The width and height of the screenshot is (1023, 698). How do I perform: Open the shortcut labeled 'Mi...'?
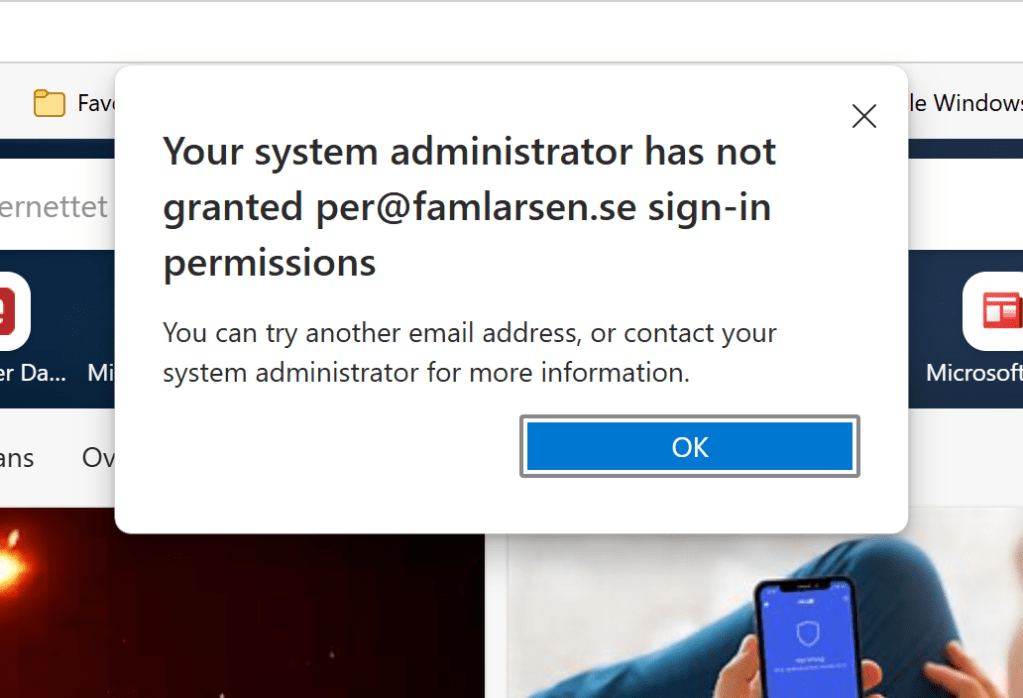click(101, 373)
